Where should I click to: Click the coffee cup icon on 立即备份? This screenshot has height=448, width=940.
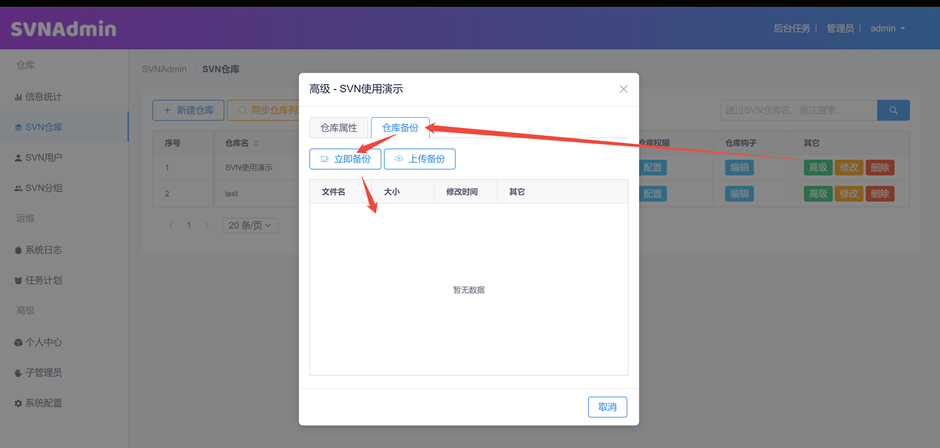tap(324, 160)
